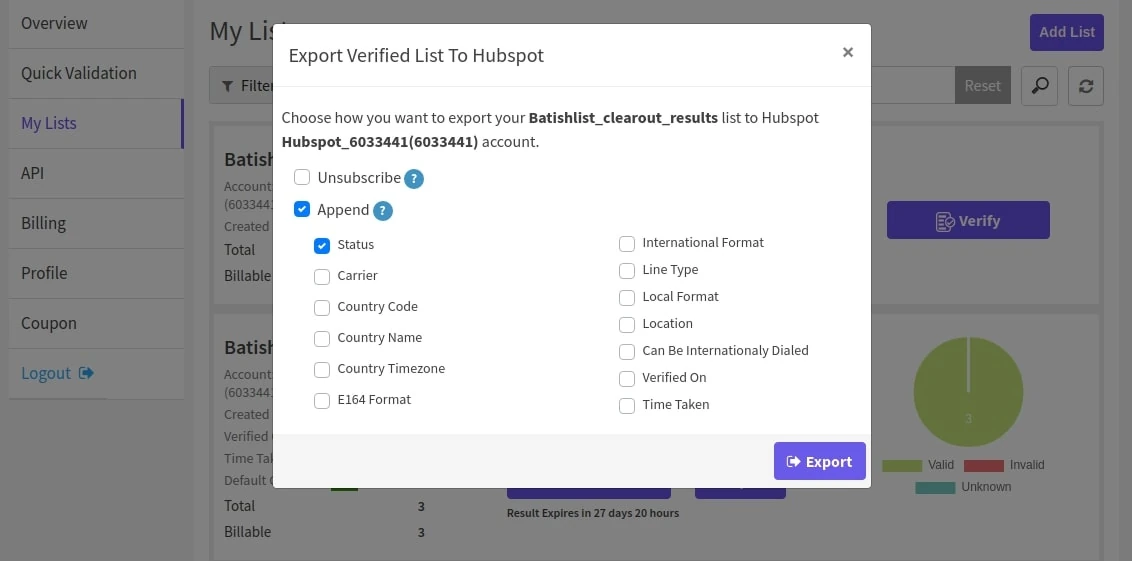The height and width of the screenshot is (561, 1132).
Task: Click the Verify button
Action: point(968,220)
